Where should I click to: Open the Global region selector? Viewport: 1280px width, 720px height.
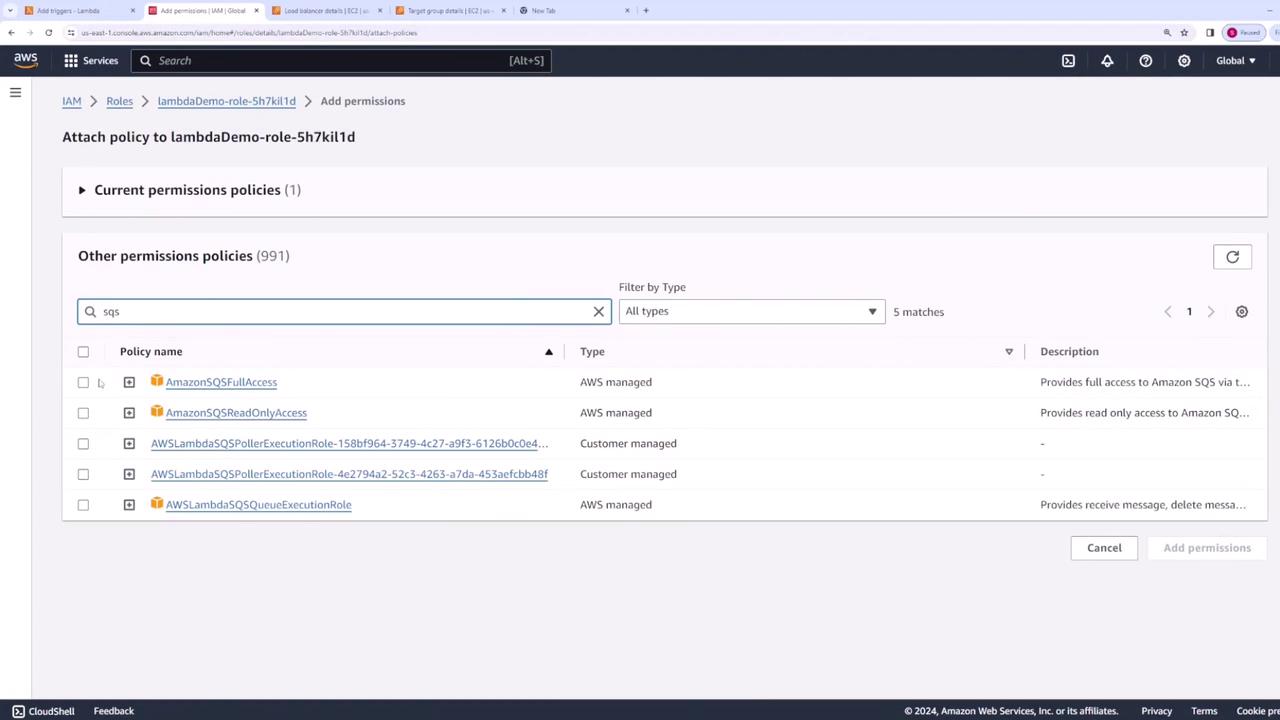[1235, 61]
